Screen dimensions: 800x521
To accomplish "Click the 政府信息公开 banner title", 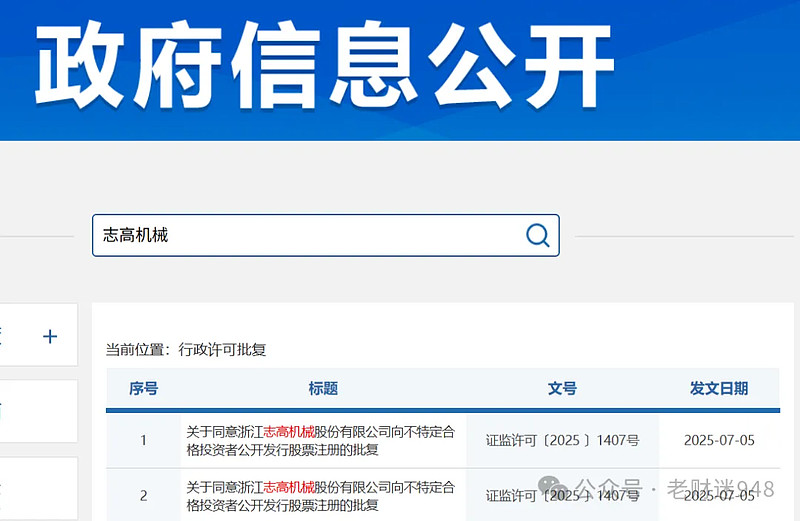I will tap(324, 65).
